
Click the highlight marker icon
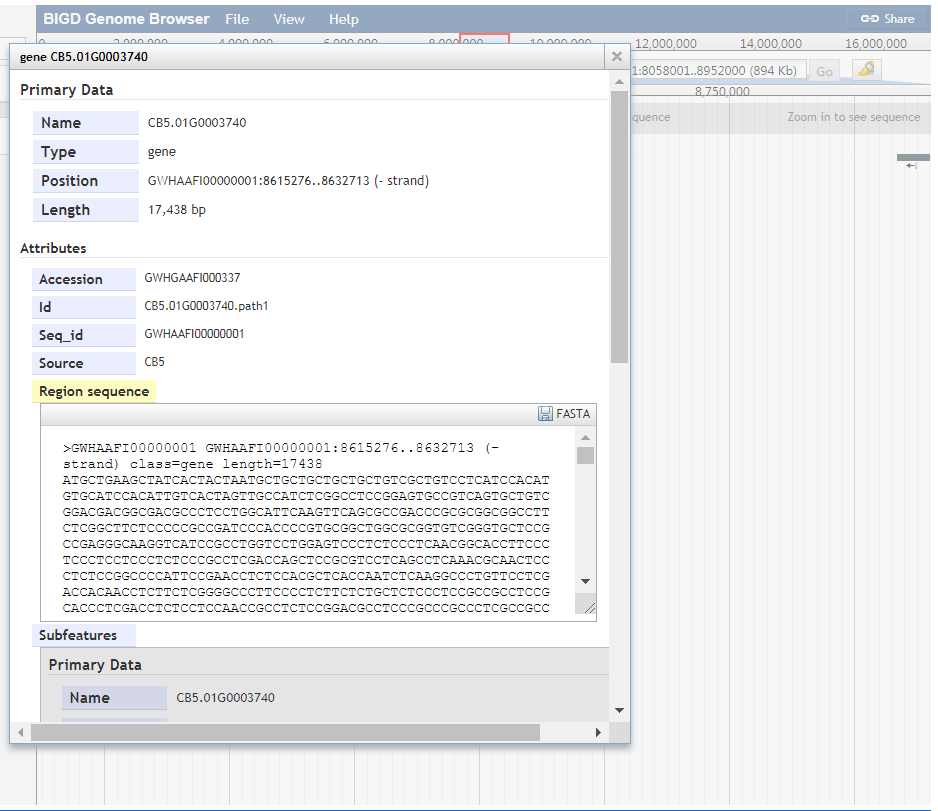pyautogui.click(x=866, y=70)
